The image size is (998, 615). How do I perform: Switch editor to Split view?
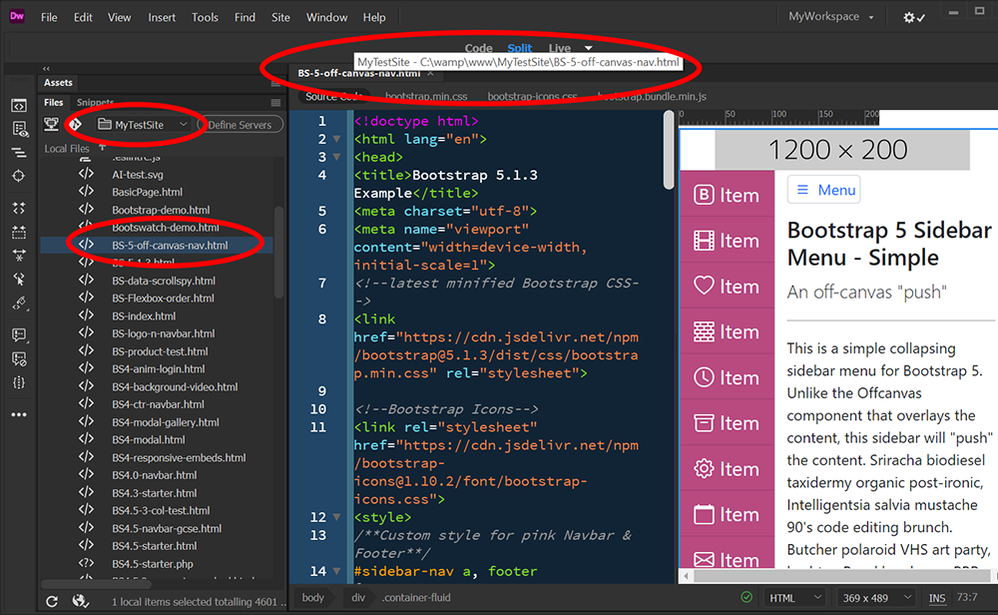(519, 47)
